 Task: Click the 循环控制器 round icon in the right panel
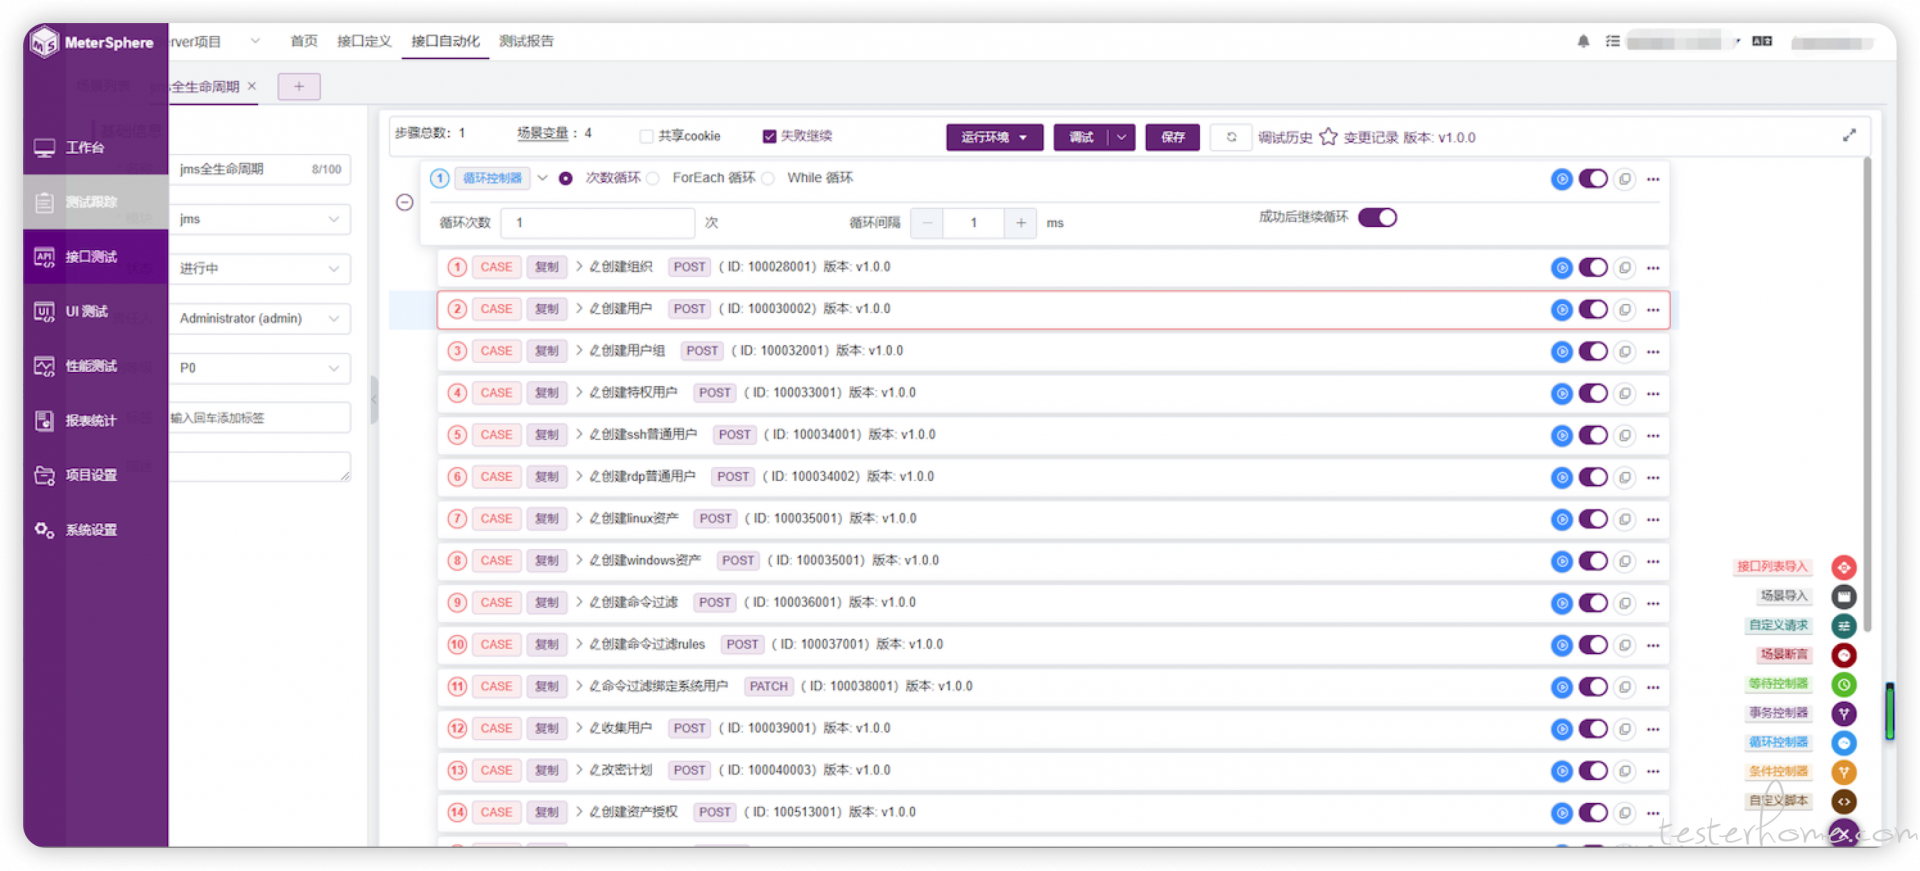coord(1843,743)
